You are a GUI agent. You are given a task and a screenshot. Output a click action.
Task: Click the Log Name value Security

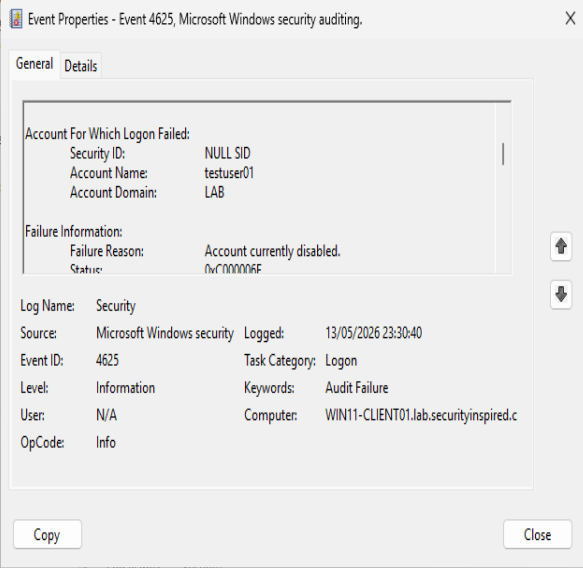[x=116, y=306]
